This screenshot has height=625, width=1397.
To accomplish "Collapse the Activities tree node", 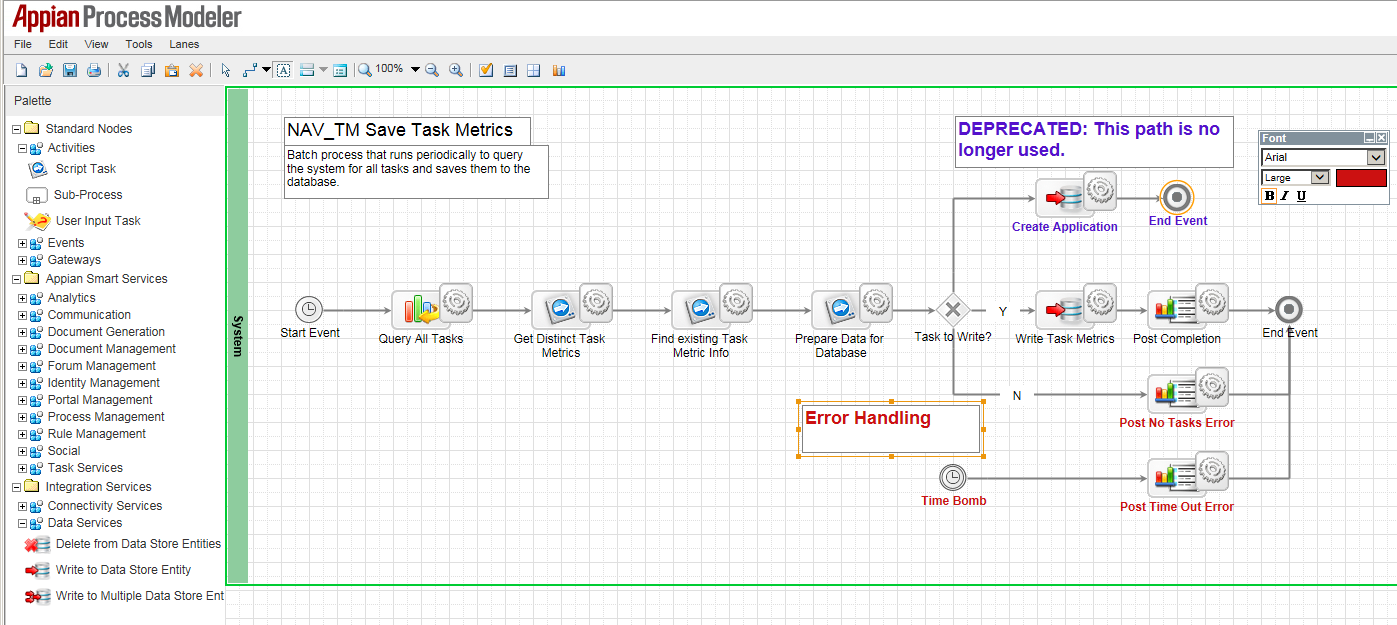I will [22, 148].
